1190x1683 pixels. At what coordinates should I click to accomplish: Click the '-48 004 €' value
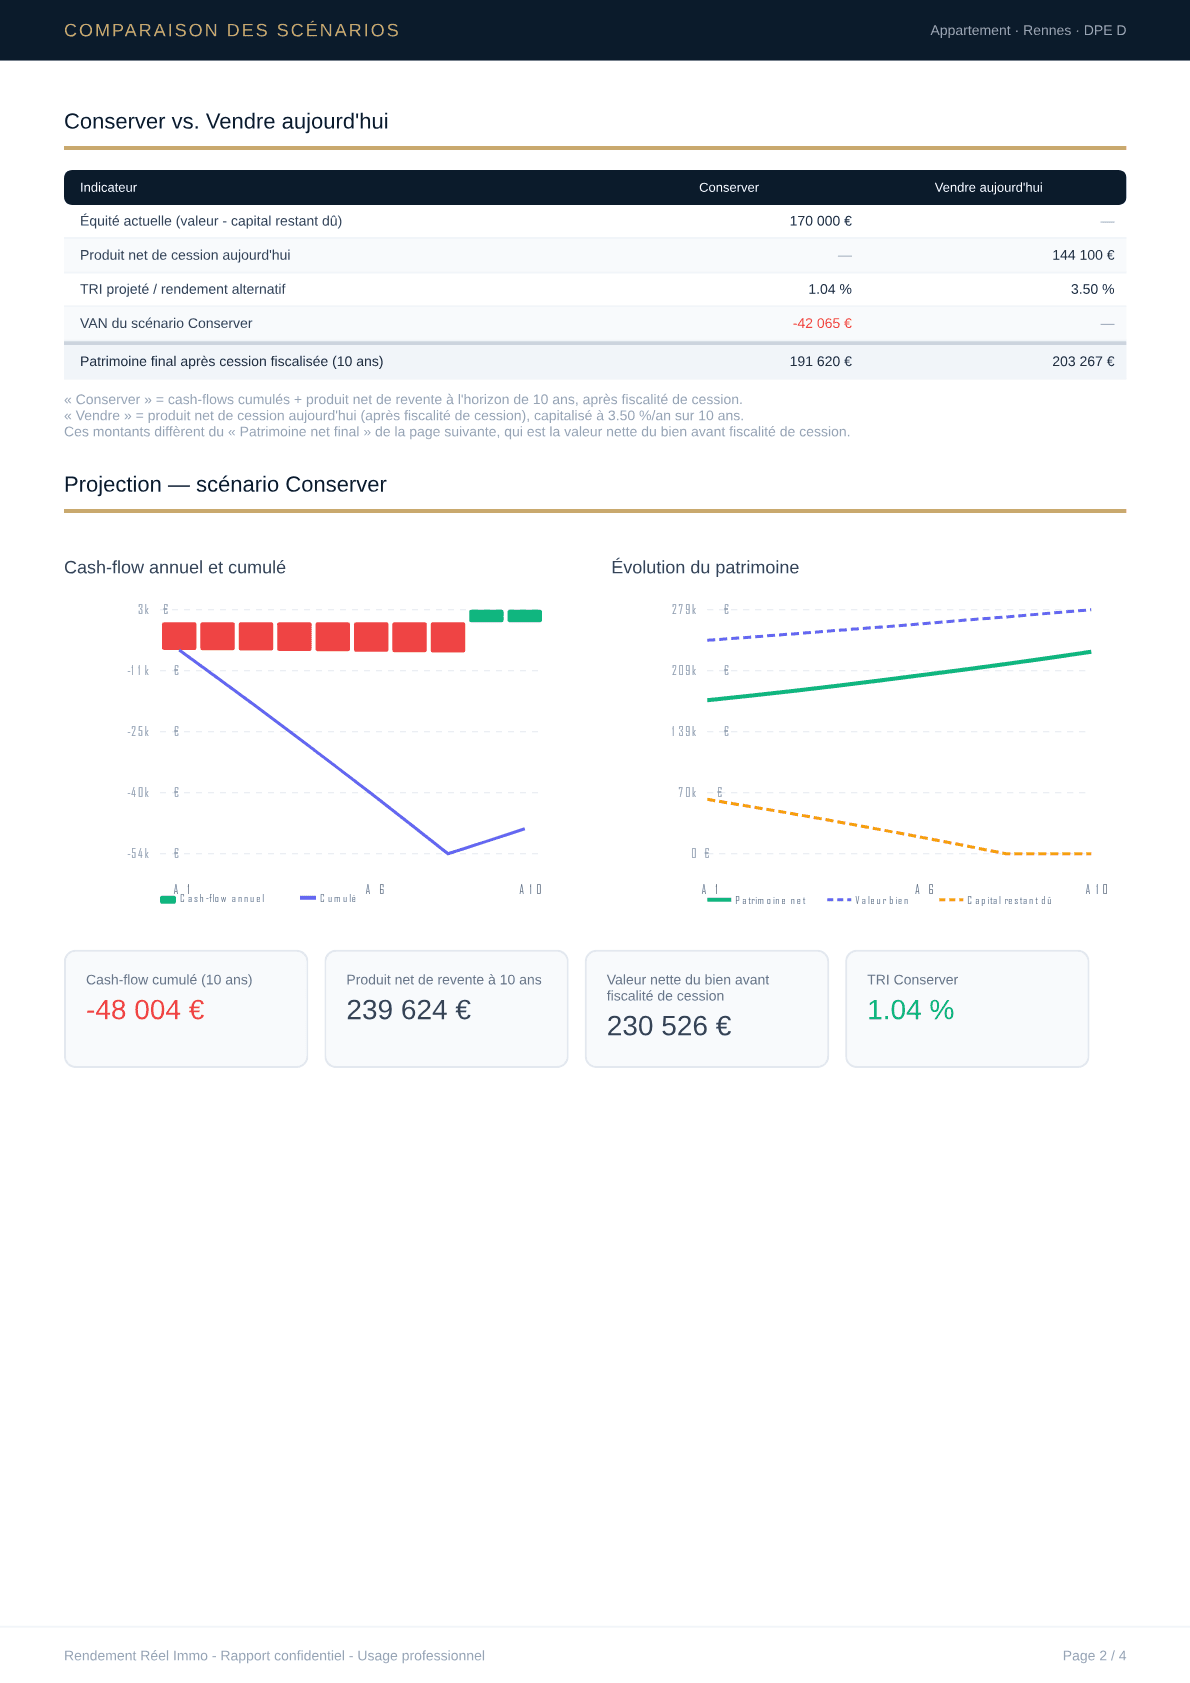(x=145, y=1010)
